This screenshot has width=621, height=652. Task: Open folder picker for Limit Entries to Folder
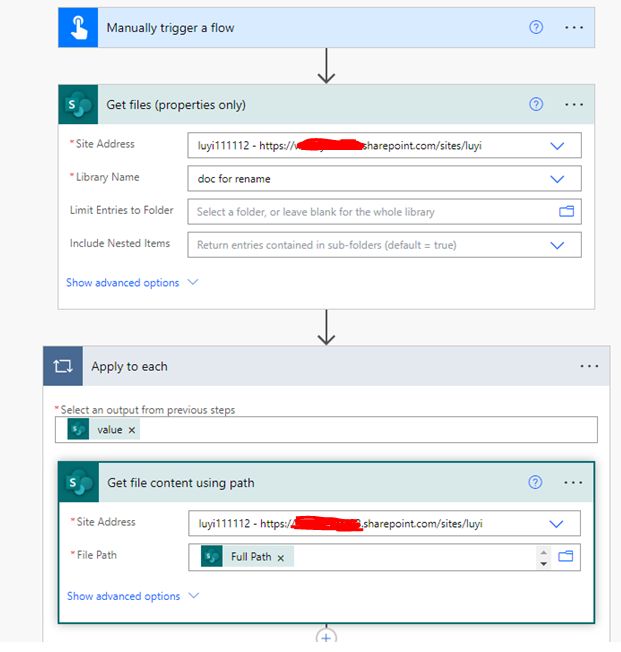click(x=566, y=212)
